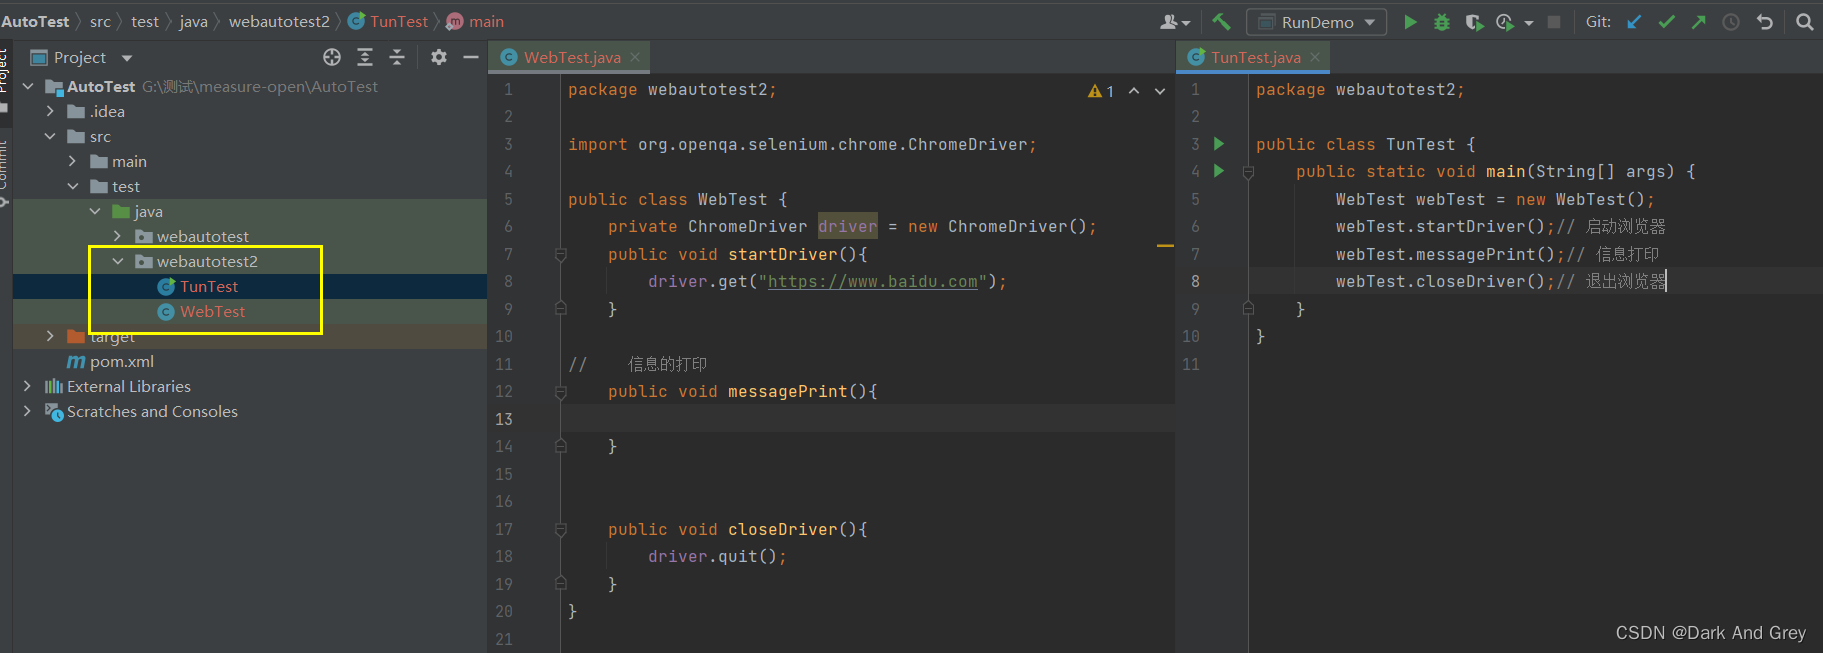
Task: Commit changes with the Git checkmark icon
Action: [x=1666, y=22]
